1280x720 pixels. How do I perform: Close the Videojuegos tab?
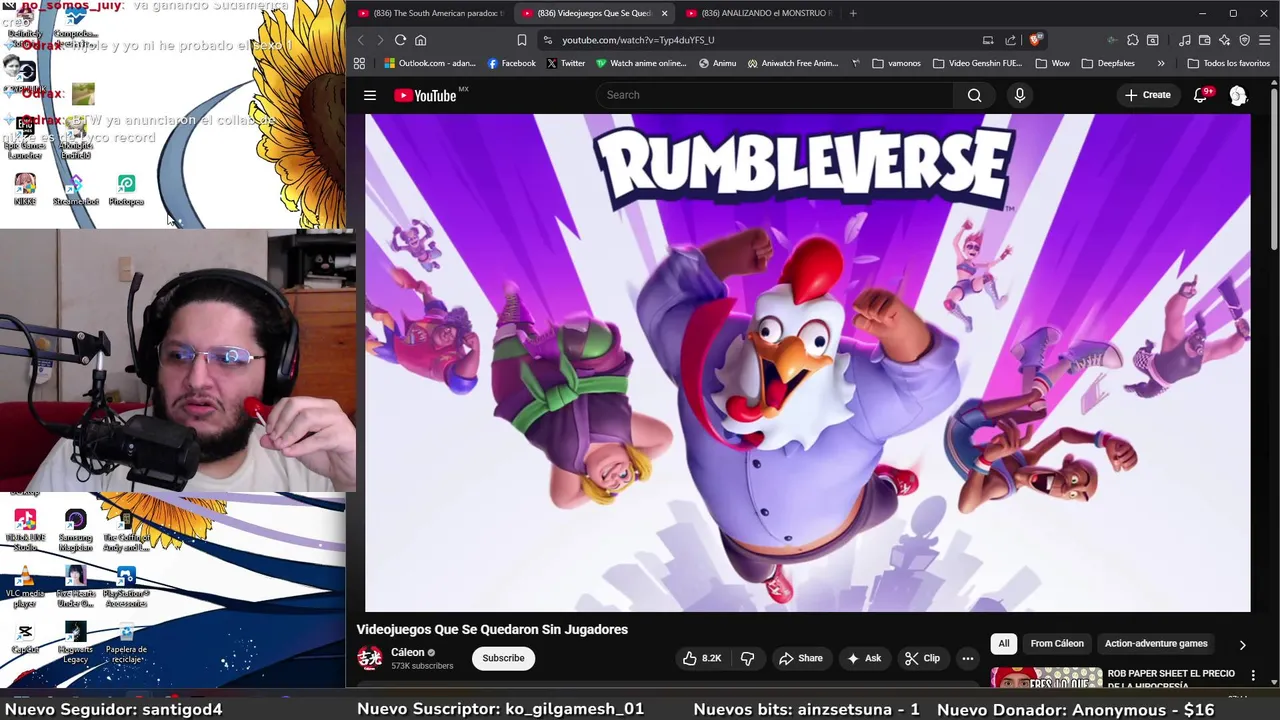[x=664, y=13]
